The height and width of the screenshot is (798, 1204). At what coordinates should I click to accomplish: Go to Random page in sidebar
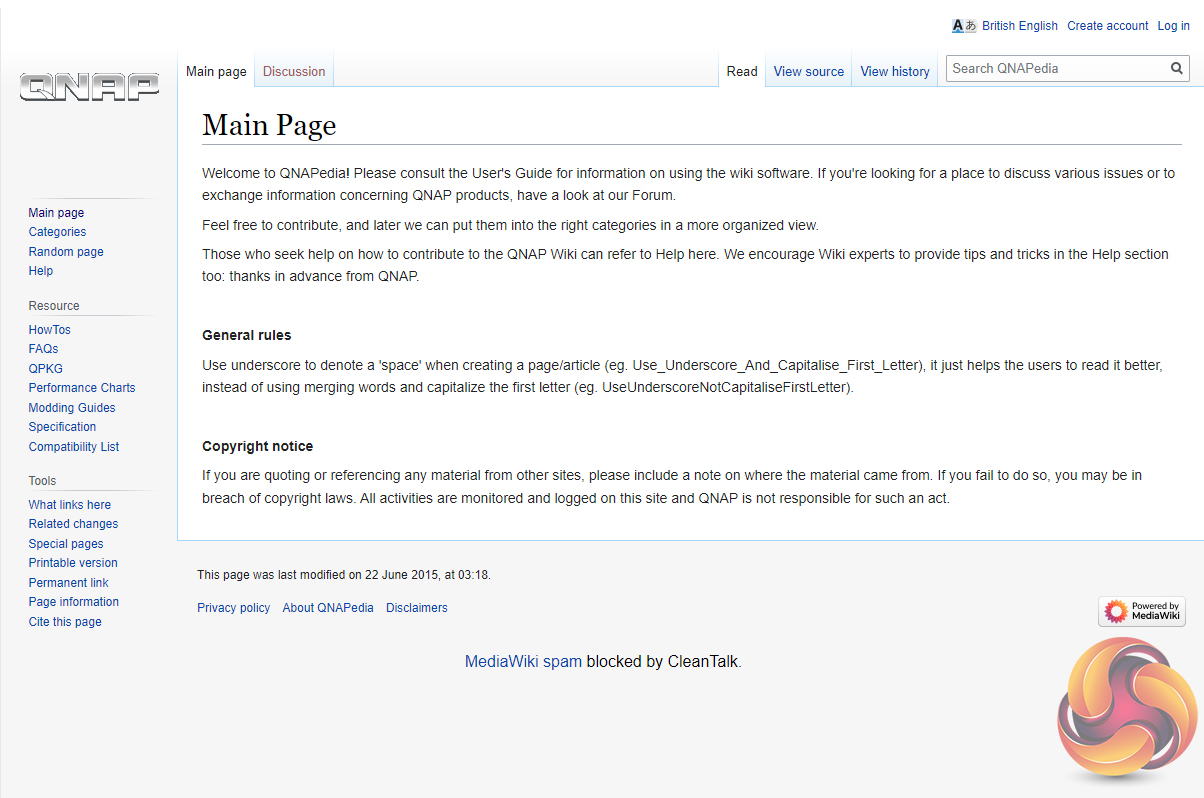tap(66, 252)
